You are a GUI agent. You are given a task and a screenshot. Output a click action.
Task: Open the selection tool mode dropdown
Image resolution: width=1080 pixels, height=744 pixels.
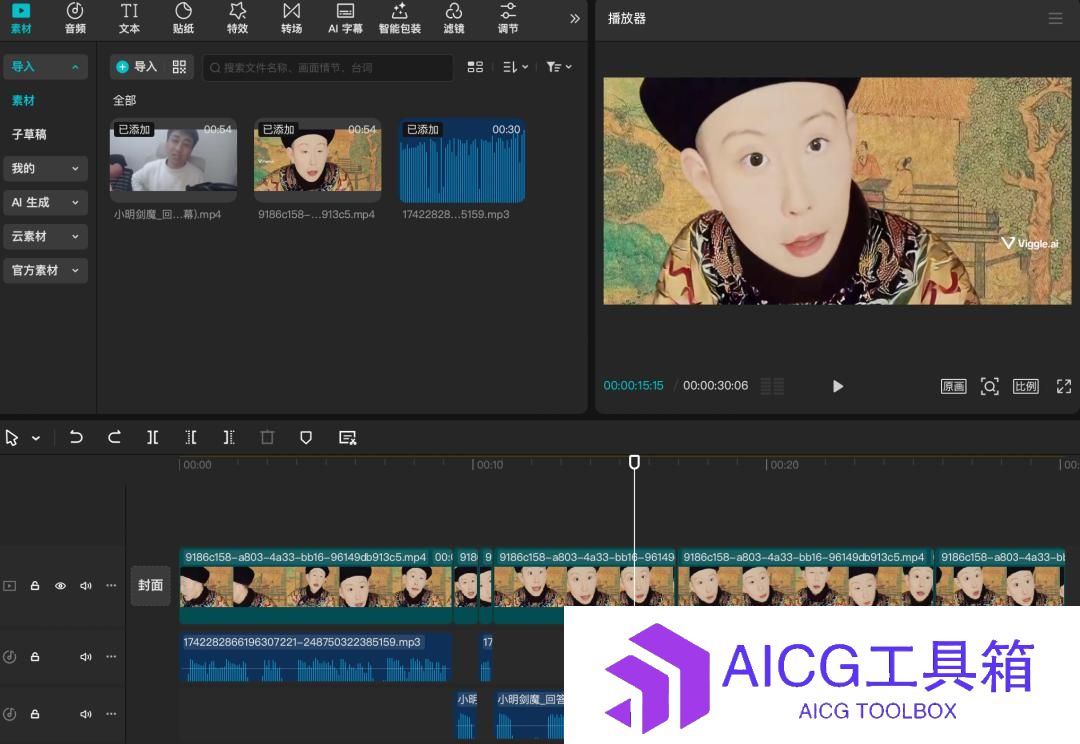click(x=36, y=438)
